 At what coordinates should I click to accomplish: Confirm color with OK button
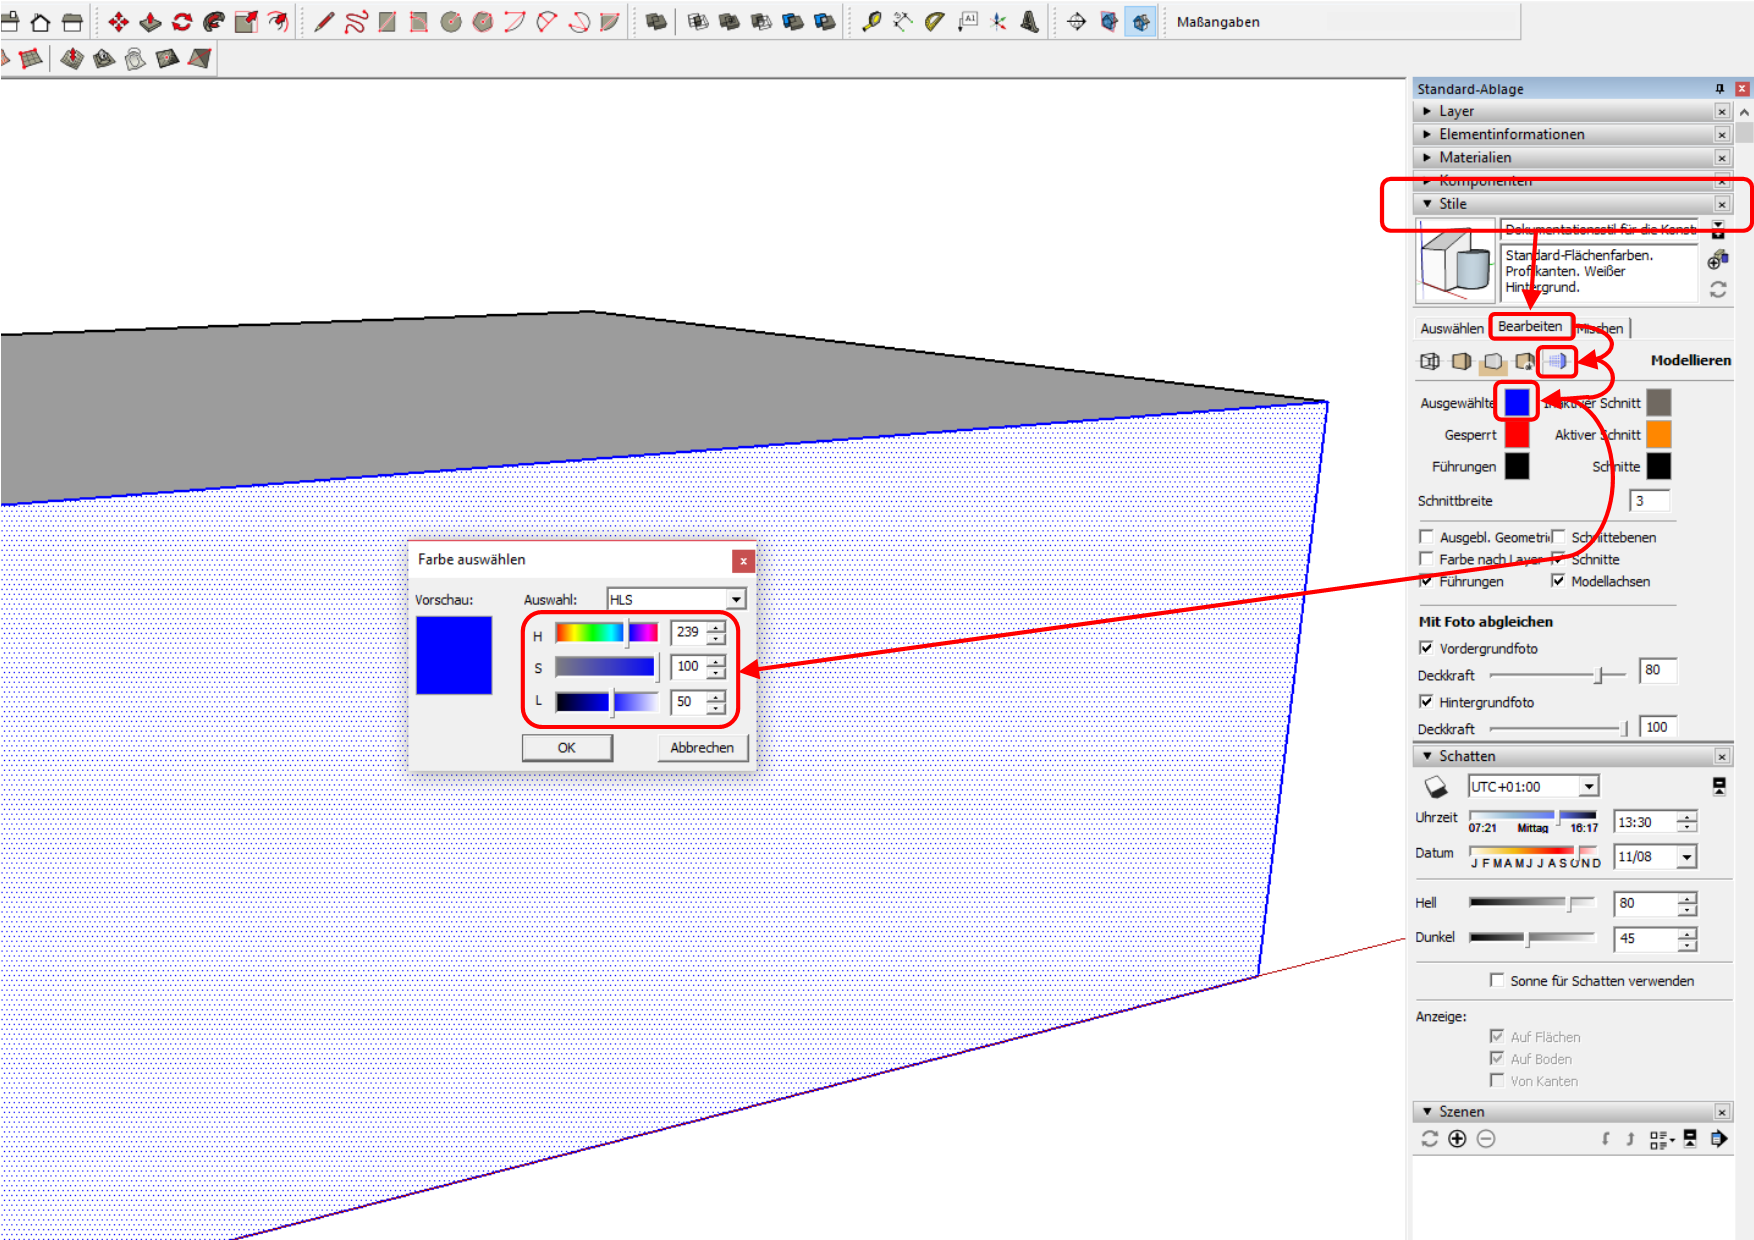coord(567,747)
